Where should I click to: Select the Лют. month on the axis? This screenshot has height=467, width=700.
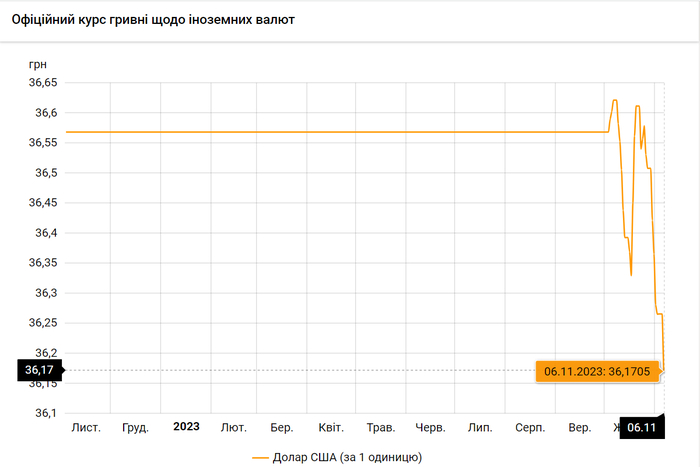234,427
